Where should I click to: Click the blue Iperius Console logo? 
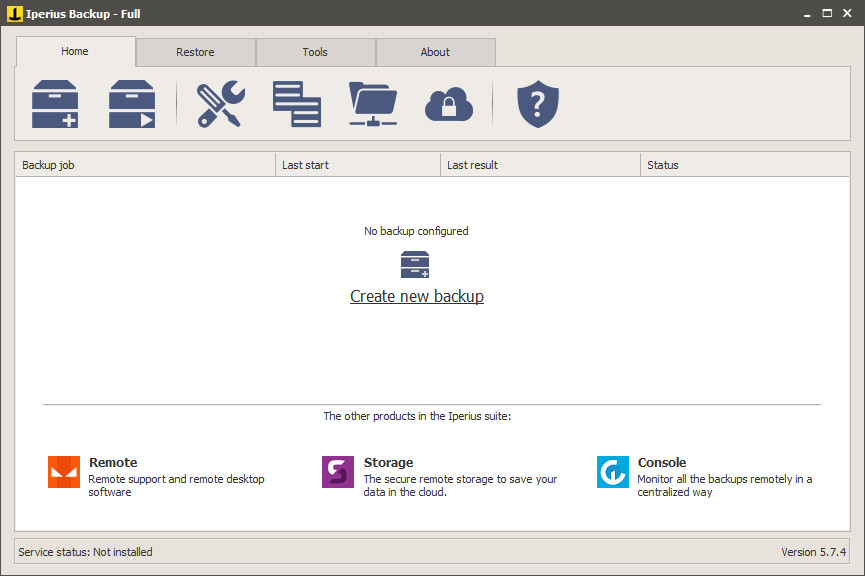pos(612,472)
